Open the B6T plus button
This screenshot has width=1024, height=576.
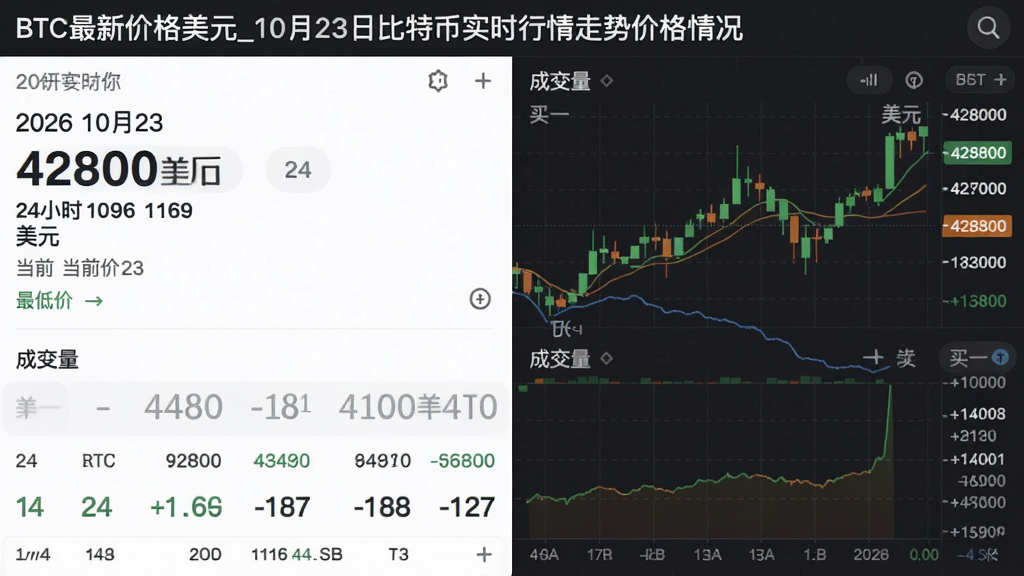[980, 80]
